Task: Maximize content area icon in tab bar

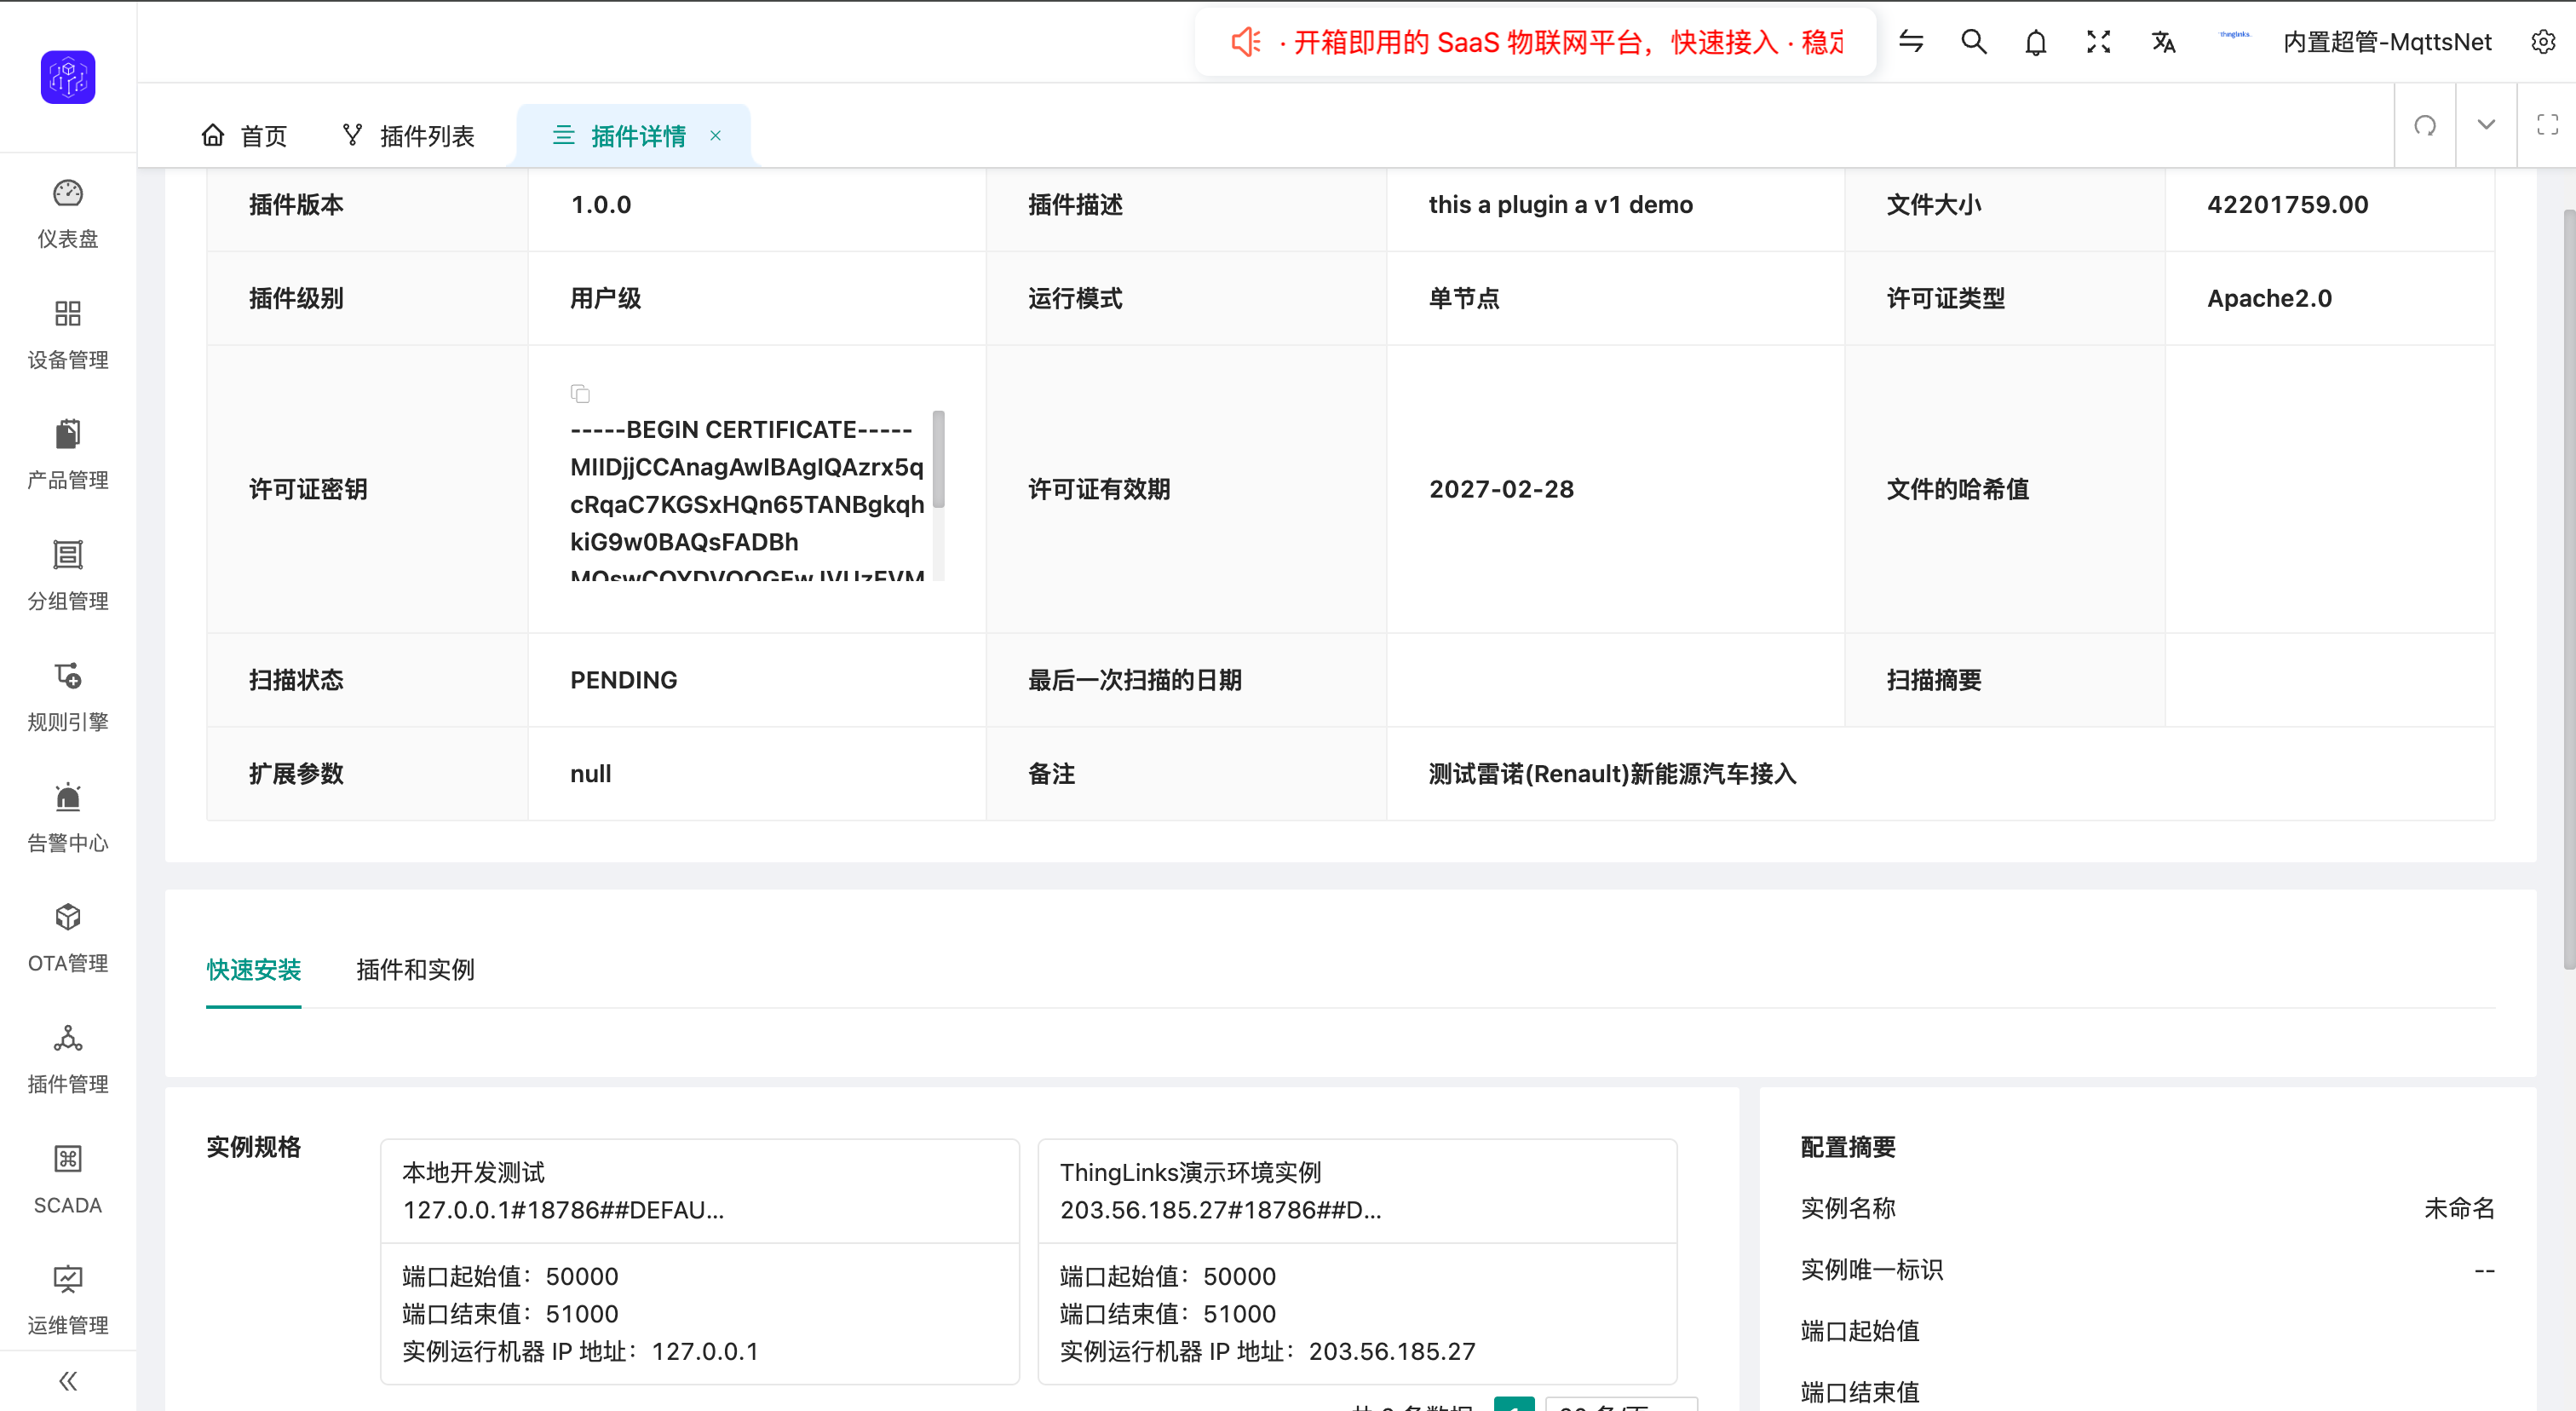Action: coord(2547,125)
